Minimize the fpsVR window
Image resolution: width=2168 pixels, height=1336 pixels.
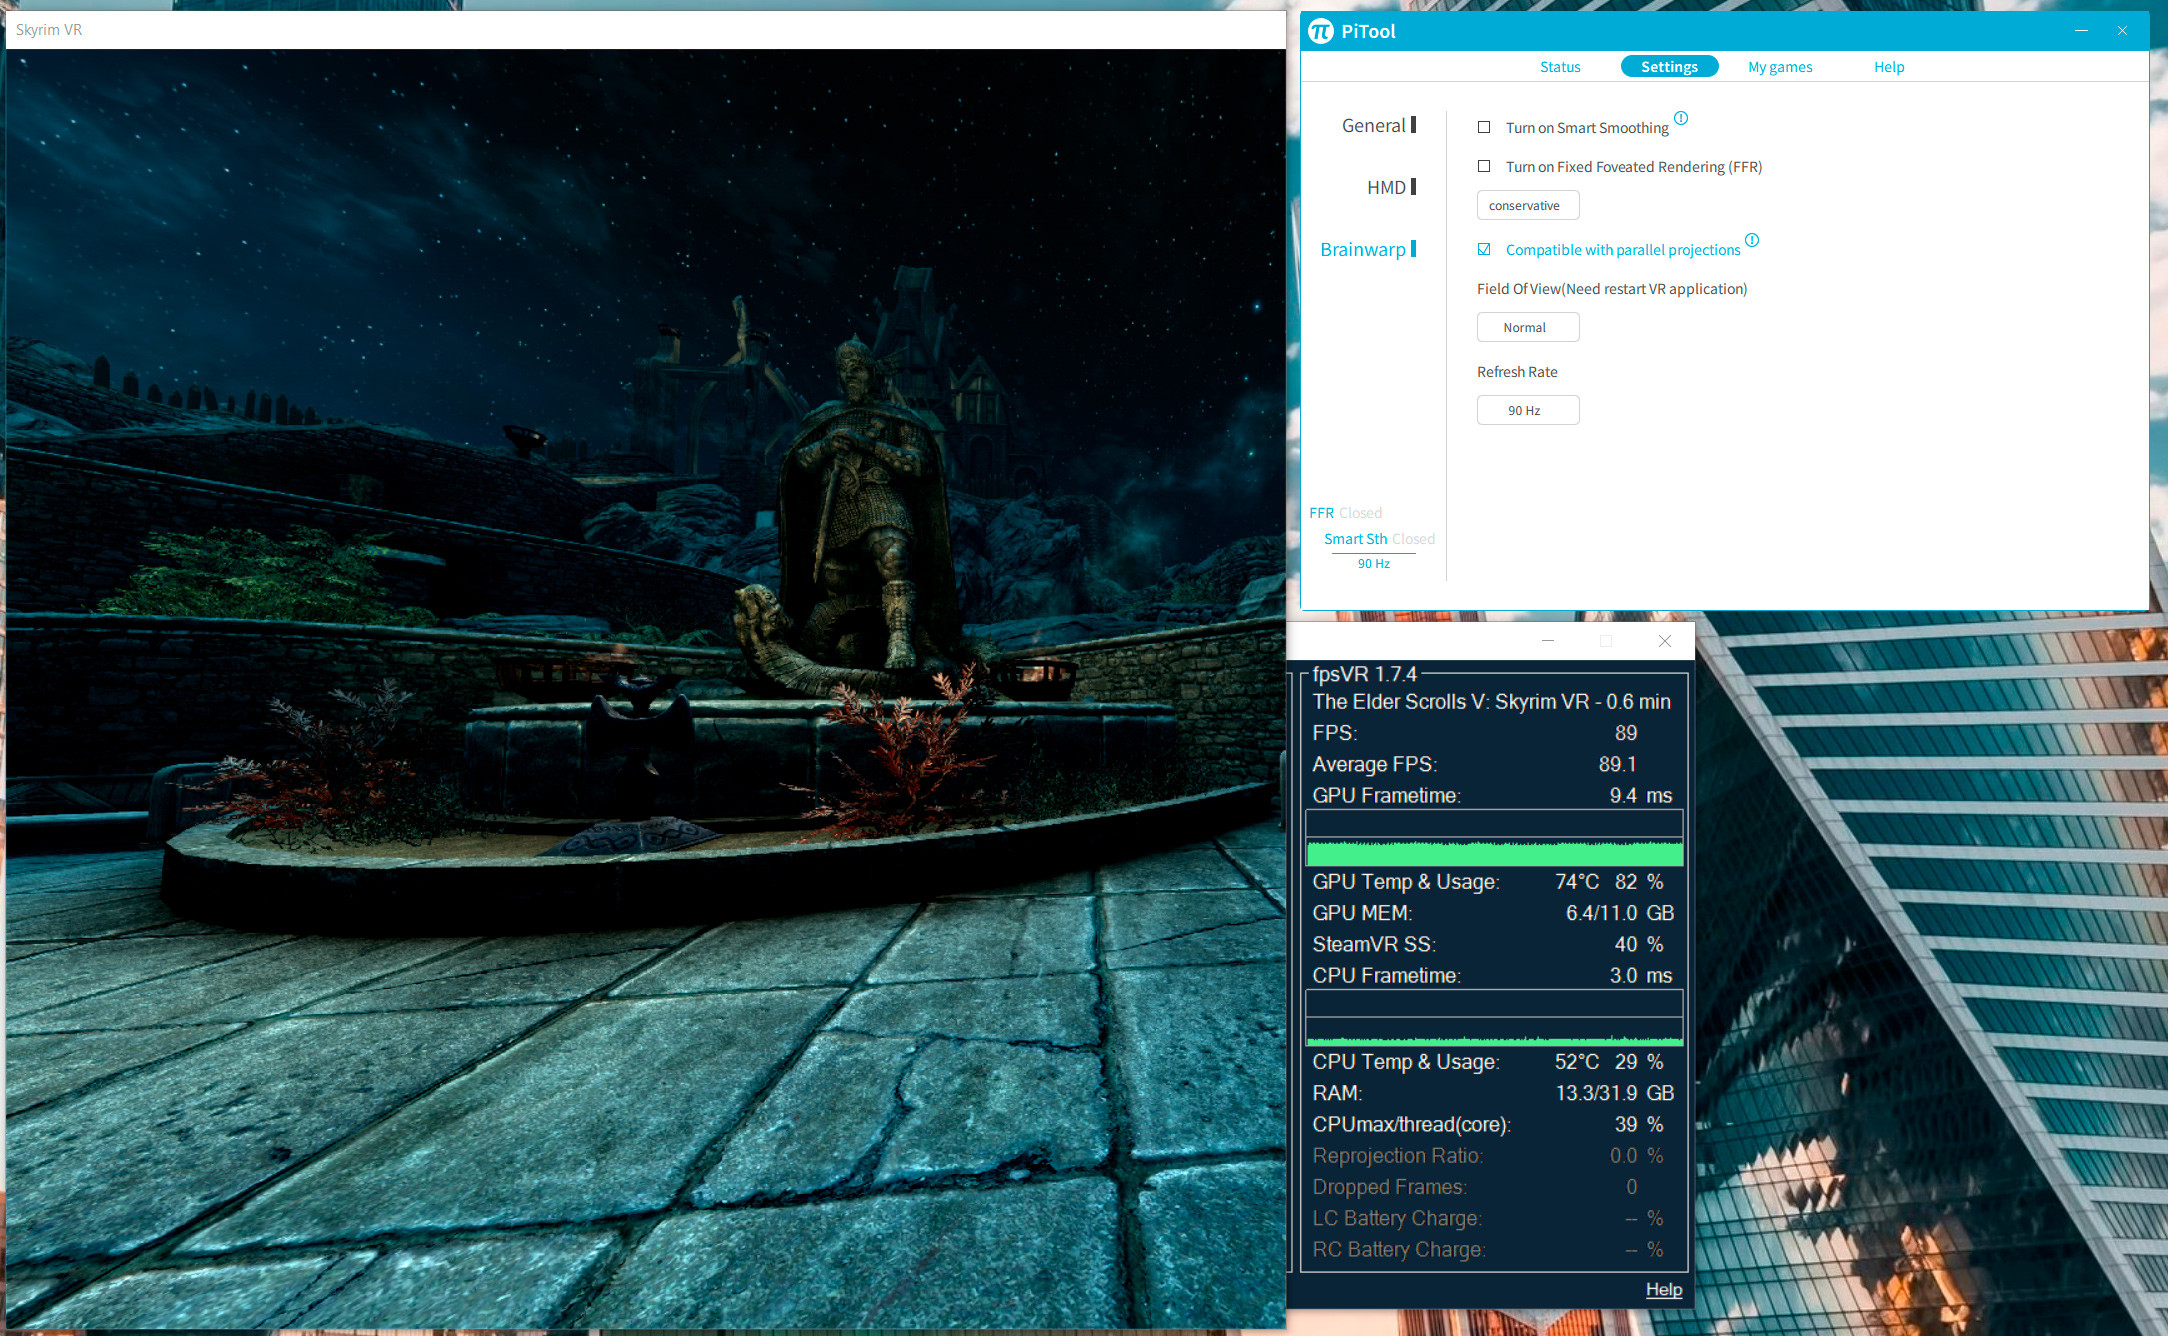(x=1548, y=641)
